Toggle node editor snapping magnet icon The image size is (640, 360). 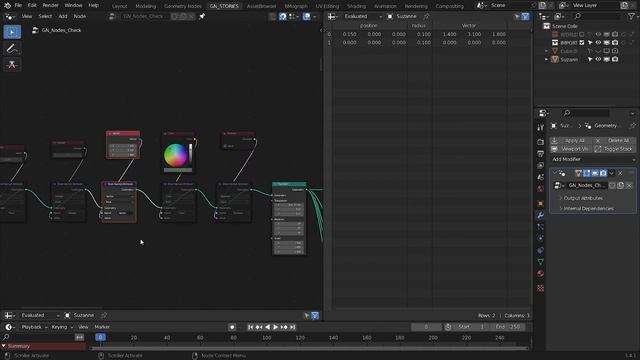(x=283, y=16)
